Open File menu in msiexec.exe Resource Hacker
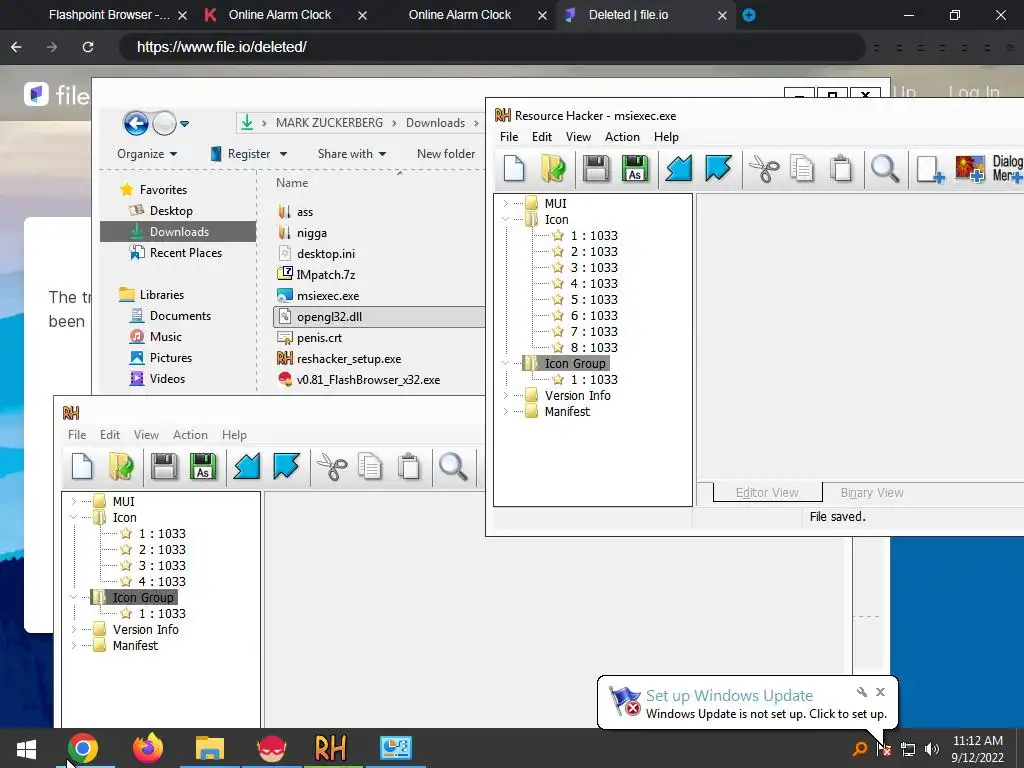1024x768 pixels. [x=509, y=136]
